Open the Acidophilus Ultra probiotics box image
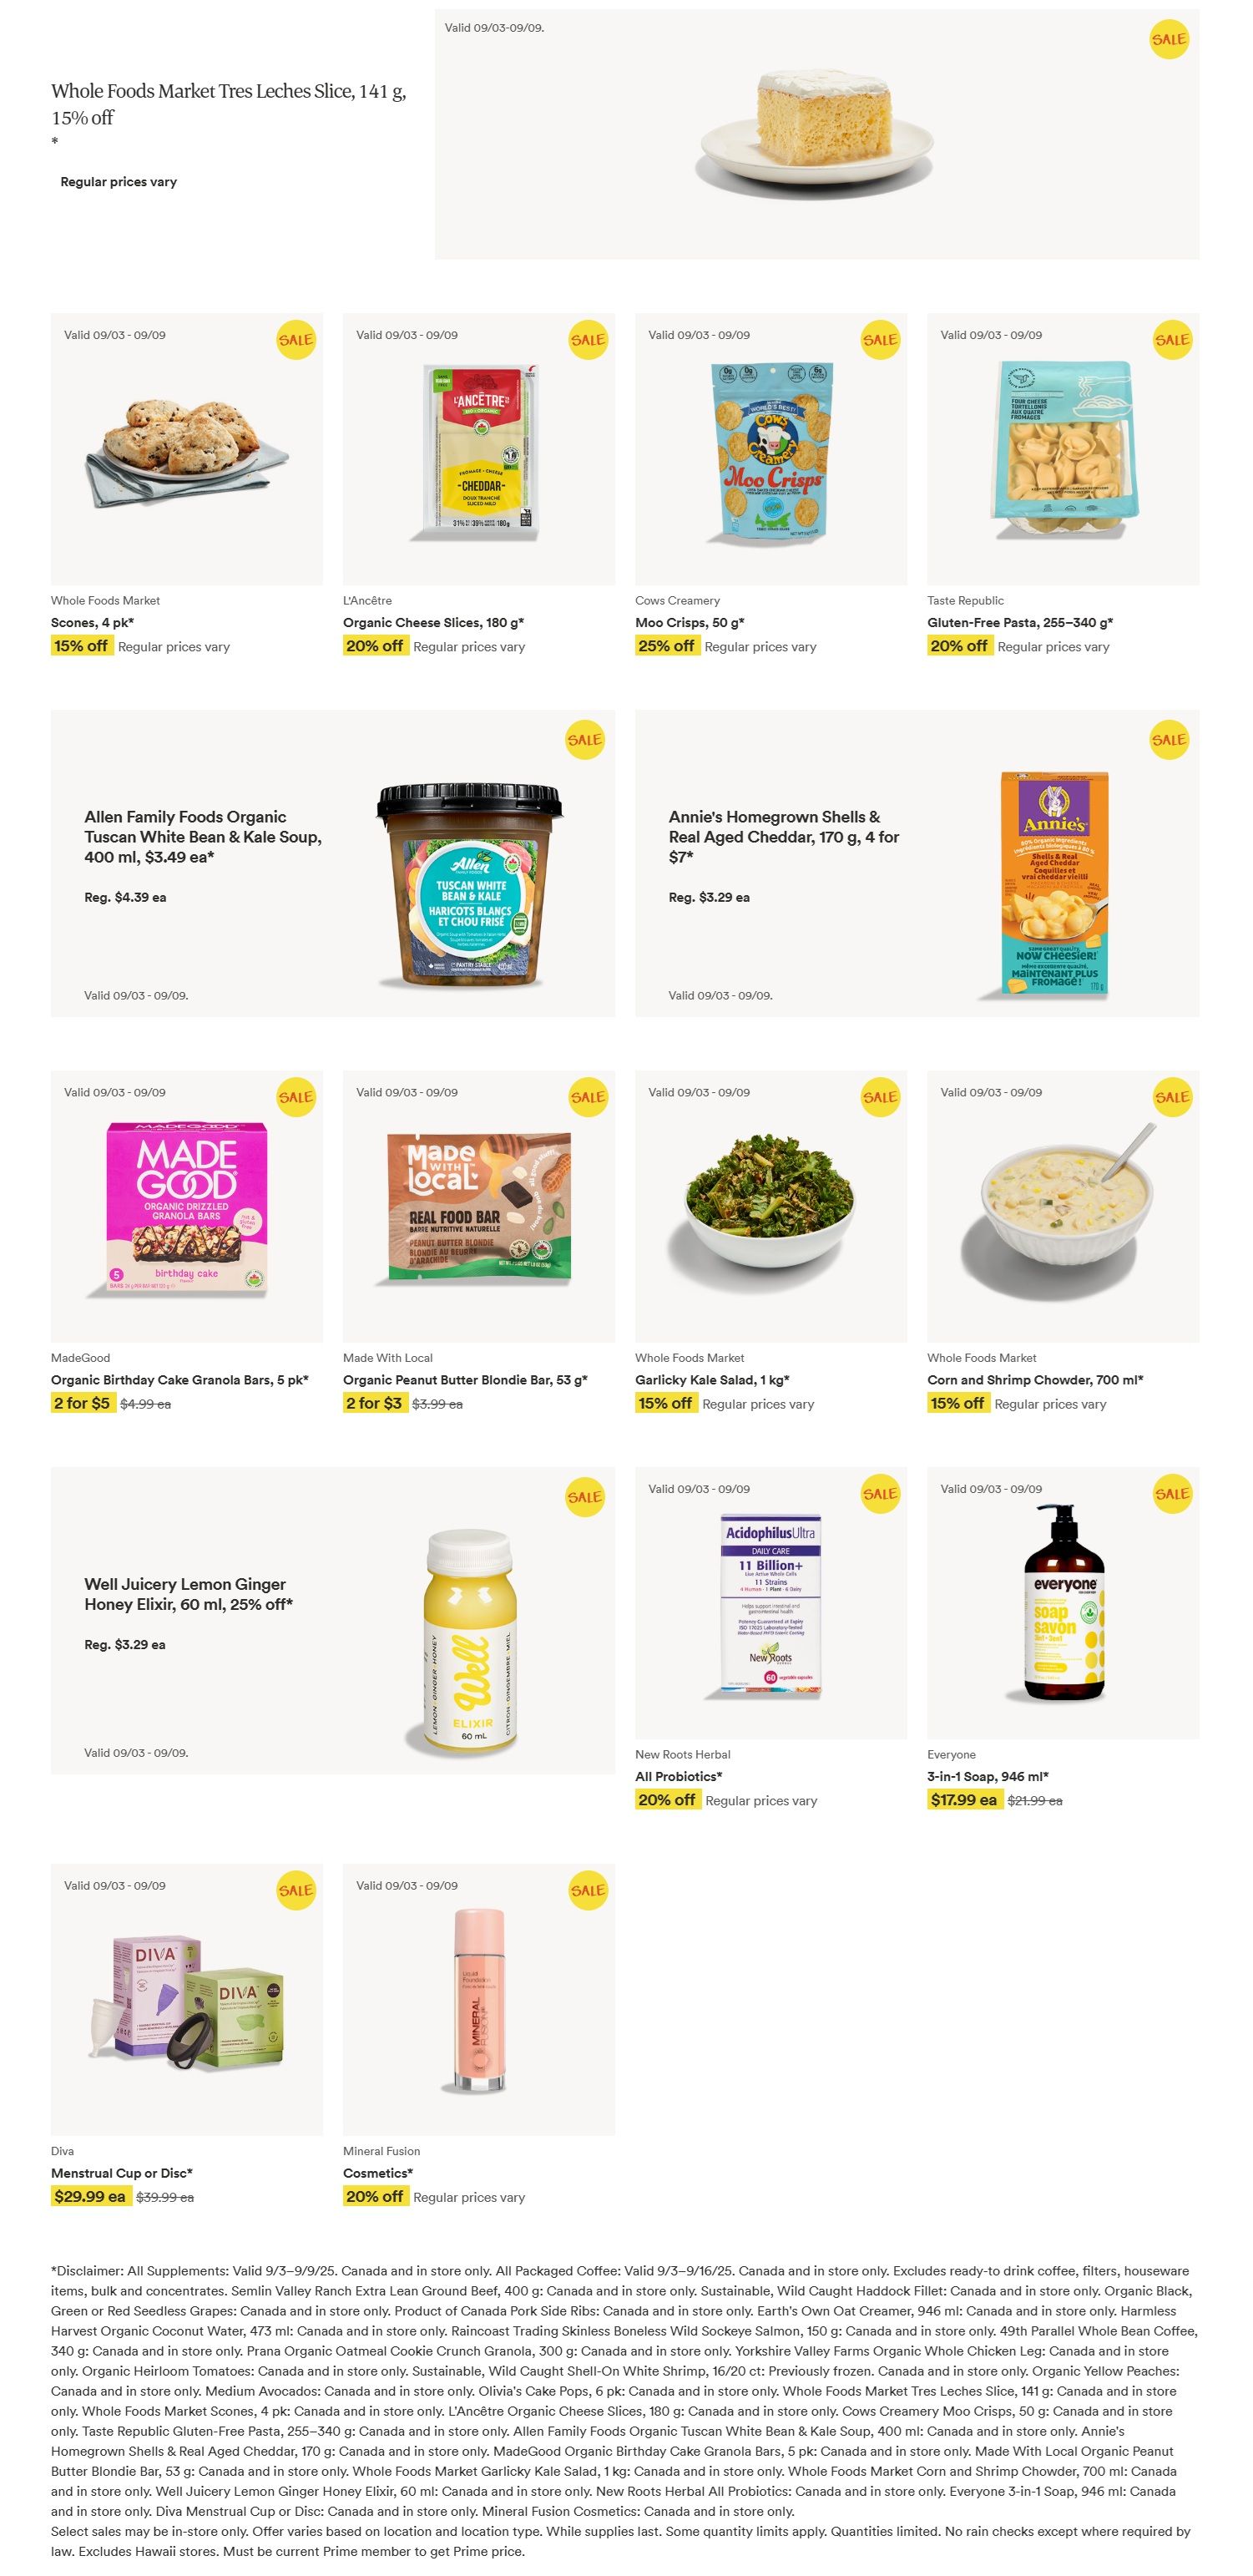The image size is (1253, 2576). pos(770,1605)
